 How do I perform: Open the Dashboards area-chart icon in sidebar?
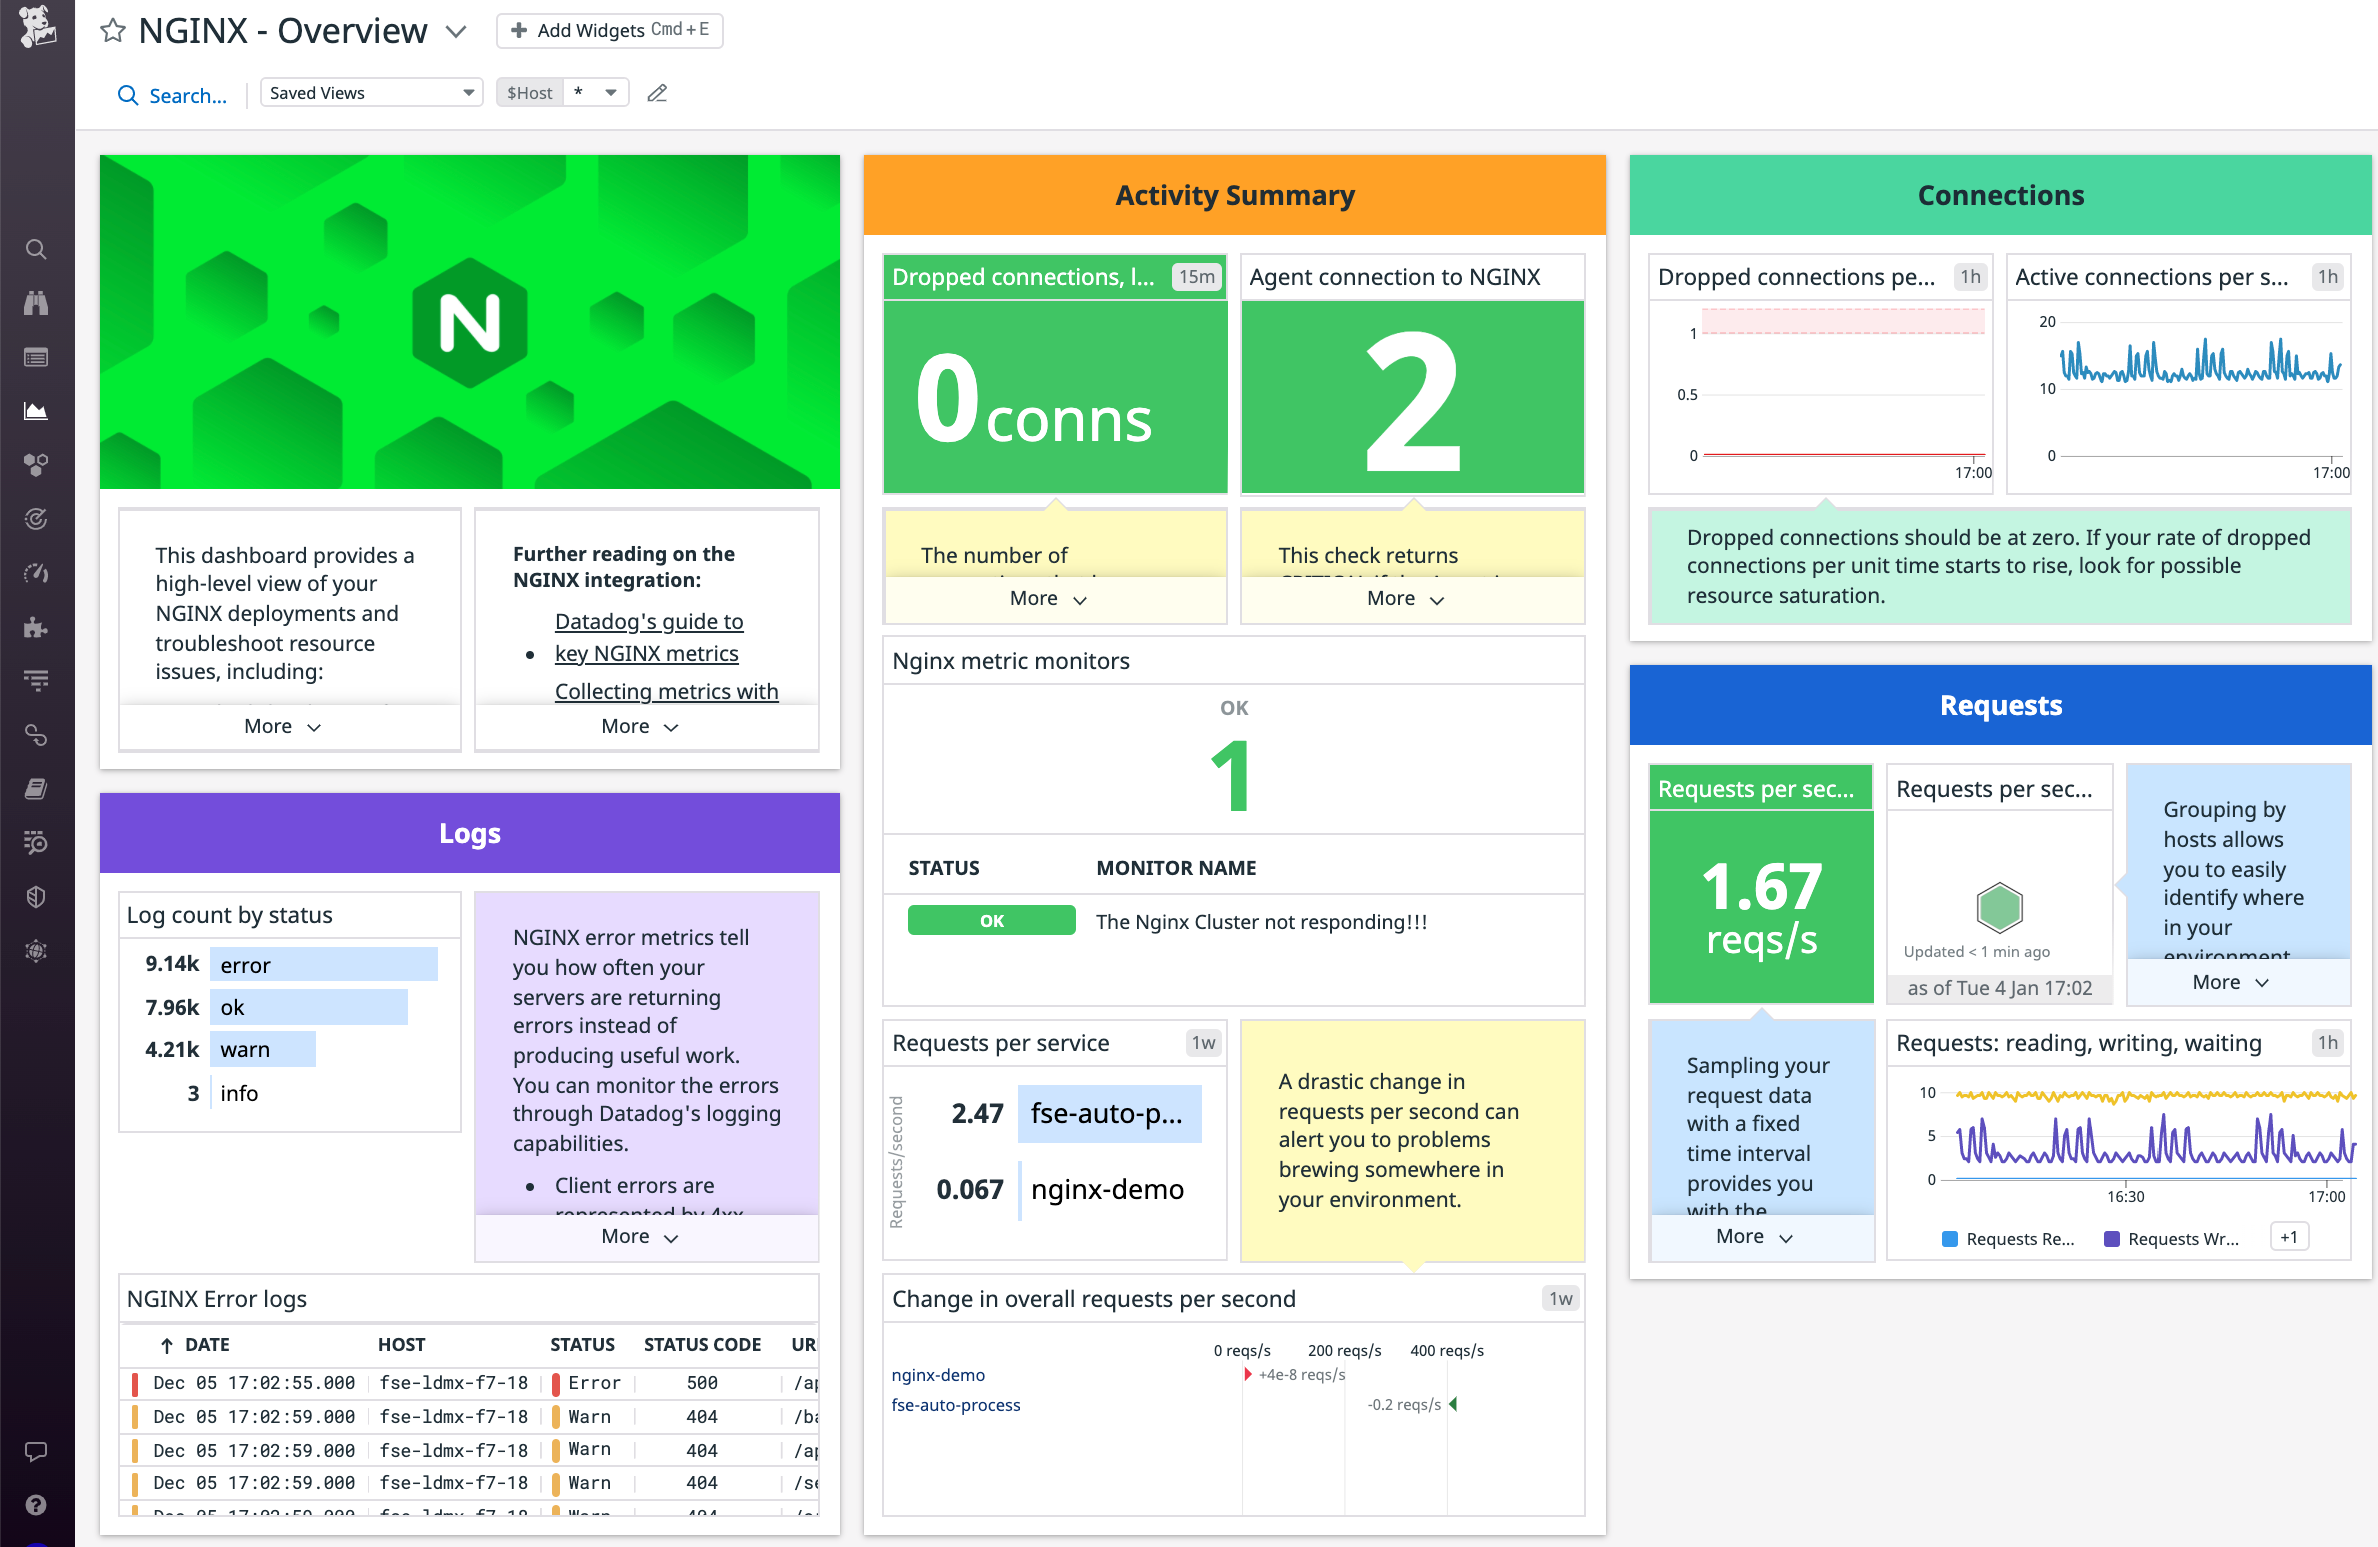[x=36, y=411]
